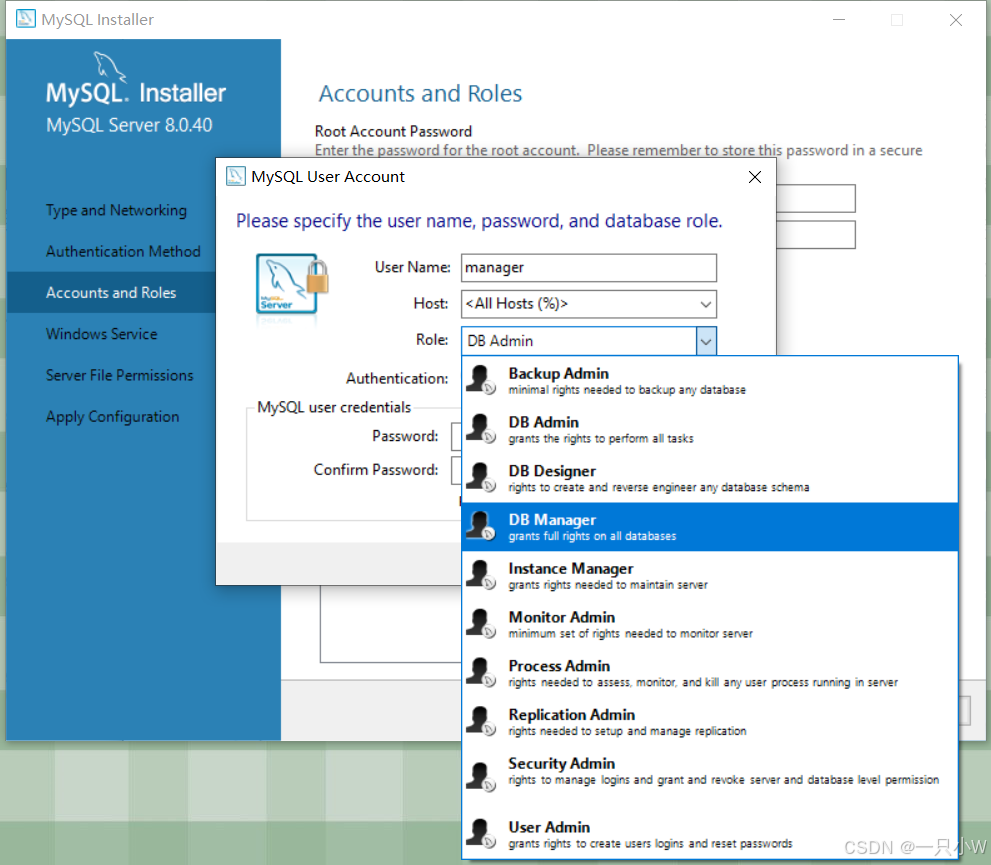Click the DB Designer user icon

[x=481, y=478]
